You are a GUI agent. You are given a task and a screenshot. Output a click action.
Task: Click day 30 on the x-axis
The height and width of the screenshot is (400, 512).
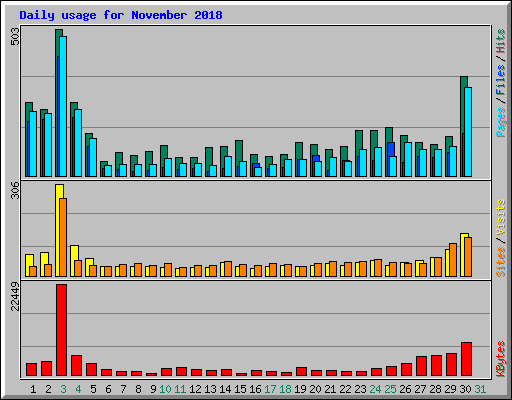tap(465, 389)
